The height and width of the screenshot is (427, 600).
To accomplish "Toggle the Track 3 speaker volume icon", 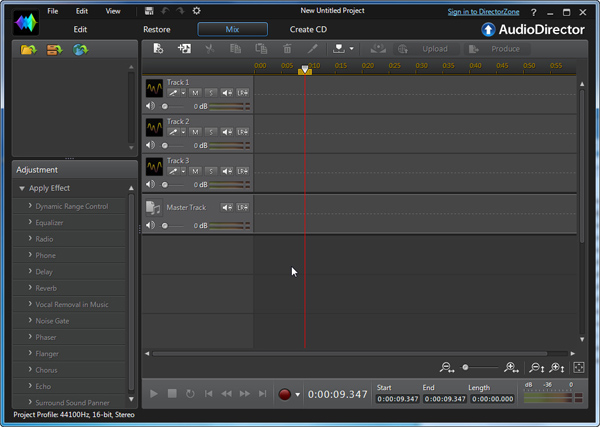I will click(151, 184).
